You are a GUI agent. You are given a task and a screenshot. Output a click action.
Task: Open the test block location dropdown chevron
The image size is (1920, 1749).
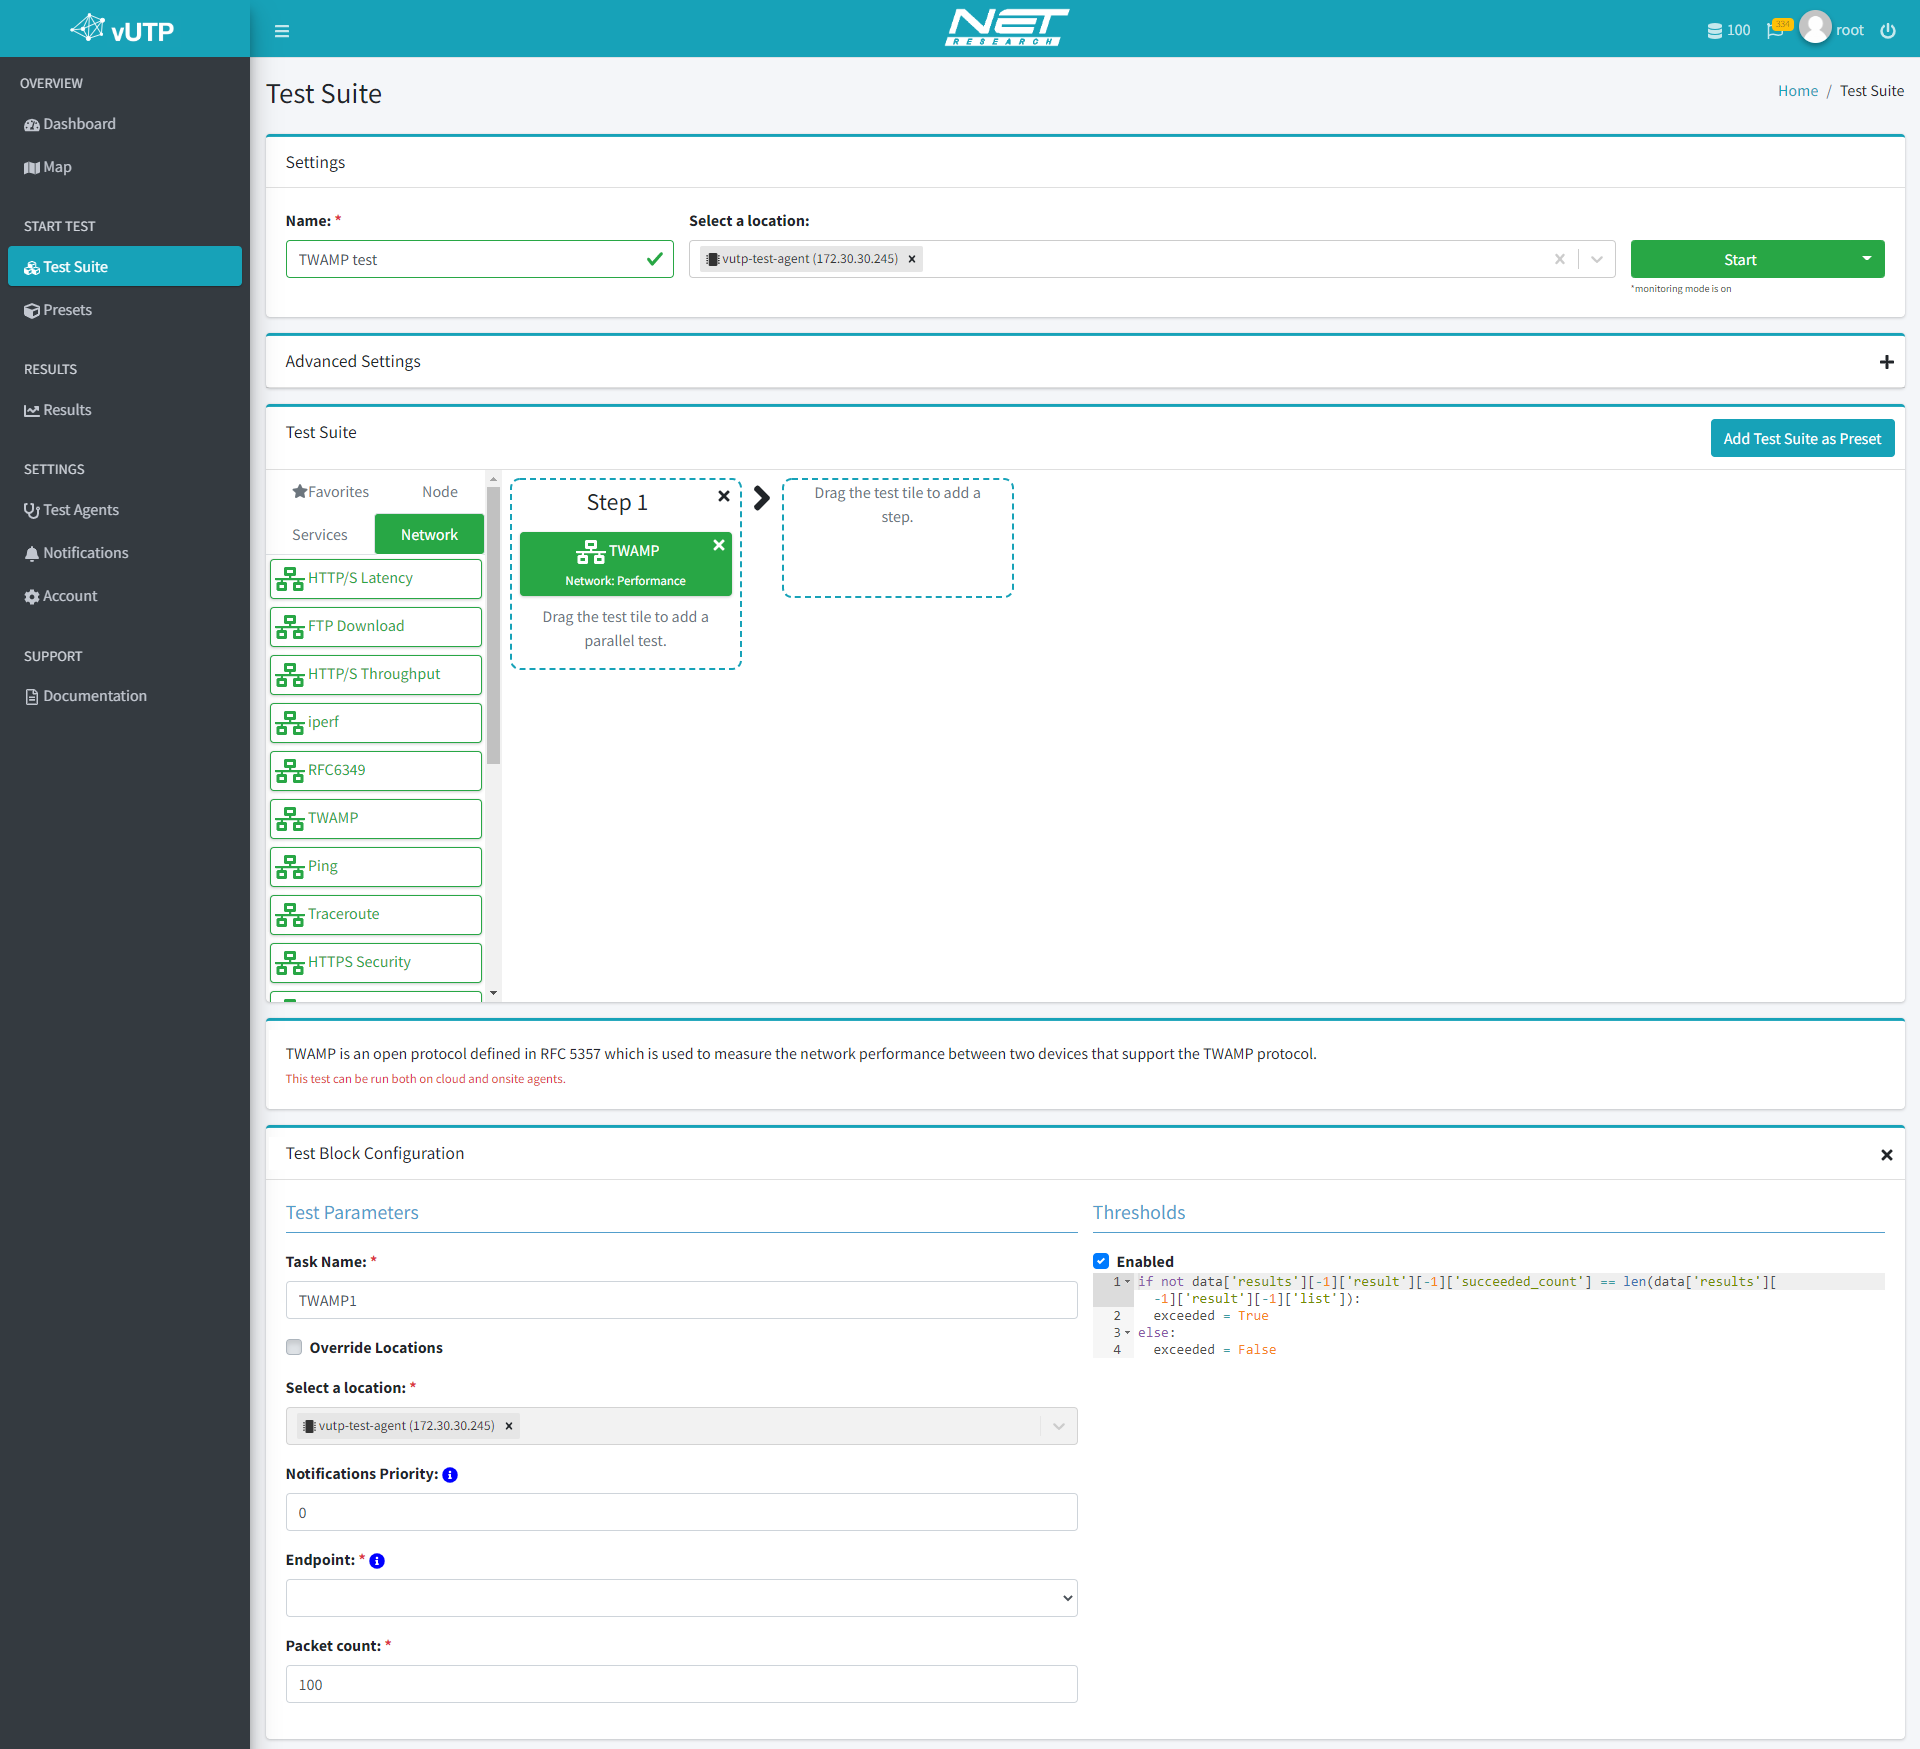click(x=1058, y=1426)
